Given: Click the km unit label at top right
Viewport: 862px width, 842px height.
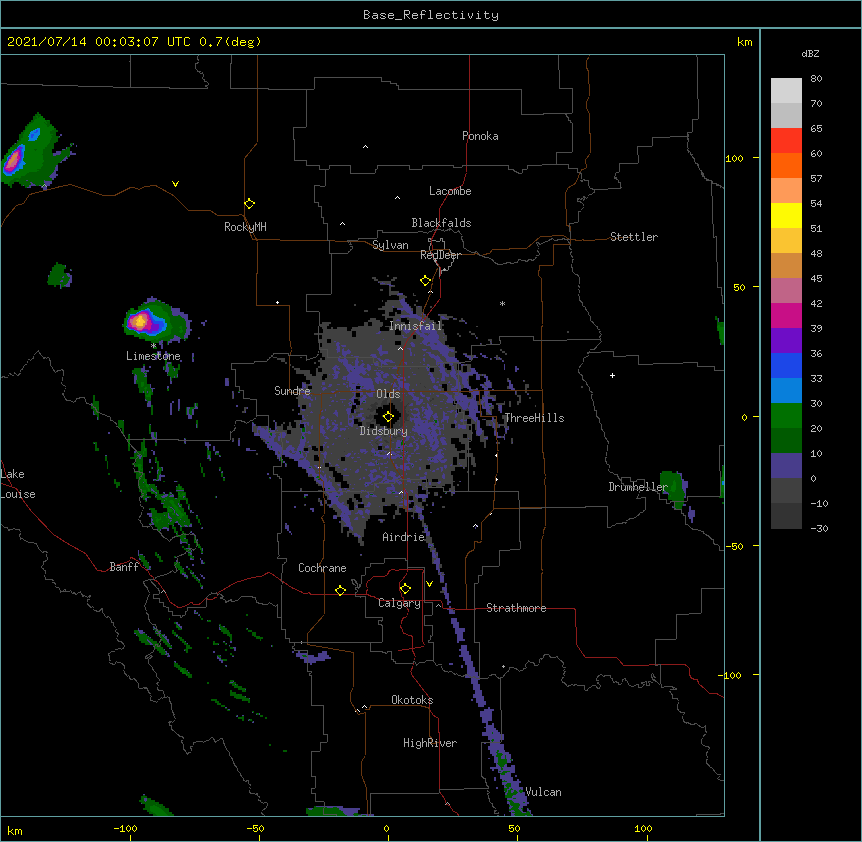Looking at the screenshot, I should point(744,42).
